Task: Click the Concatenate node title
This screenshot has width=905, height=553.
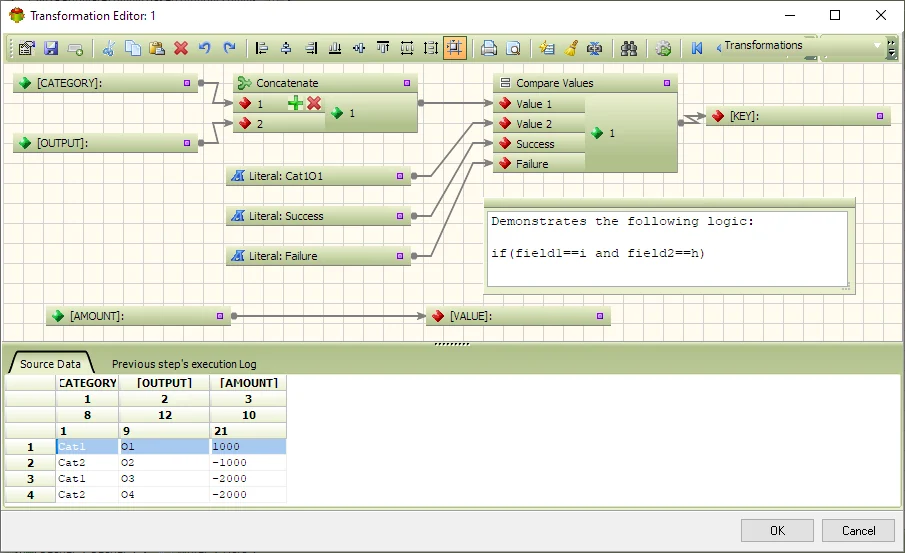Action: (287, 83)
